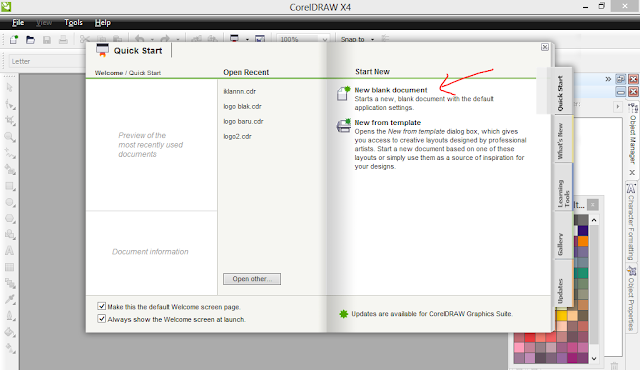Image resolution: width=640 pixels, height=370 pixels.
Task: Open recent file logo baru.cdr
Action: [x=243, y=122]
